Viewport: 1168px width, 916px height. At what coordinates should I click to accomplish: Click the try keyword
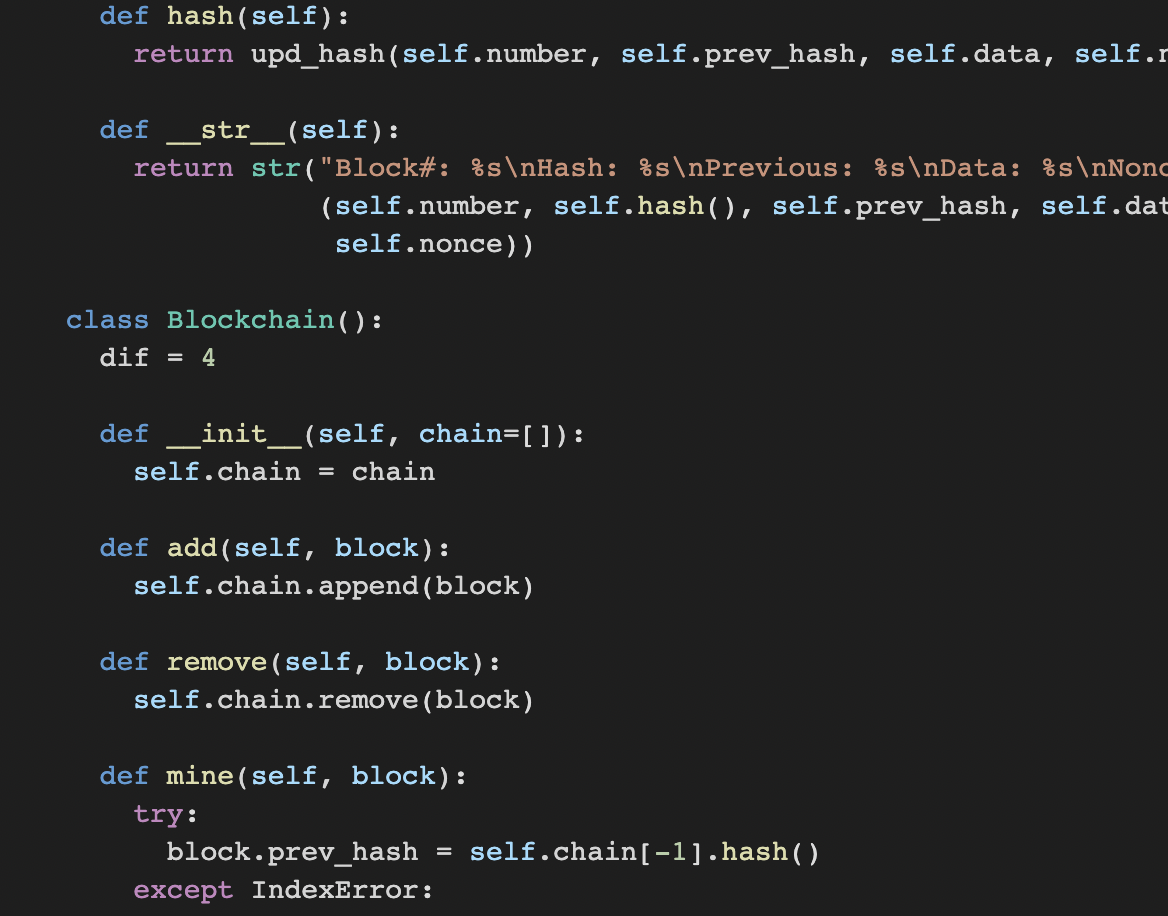click(159, 815)
